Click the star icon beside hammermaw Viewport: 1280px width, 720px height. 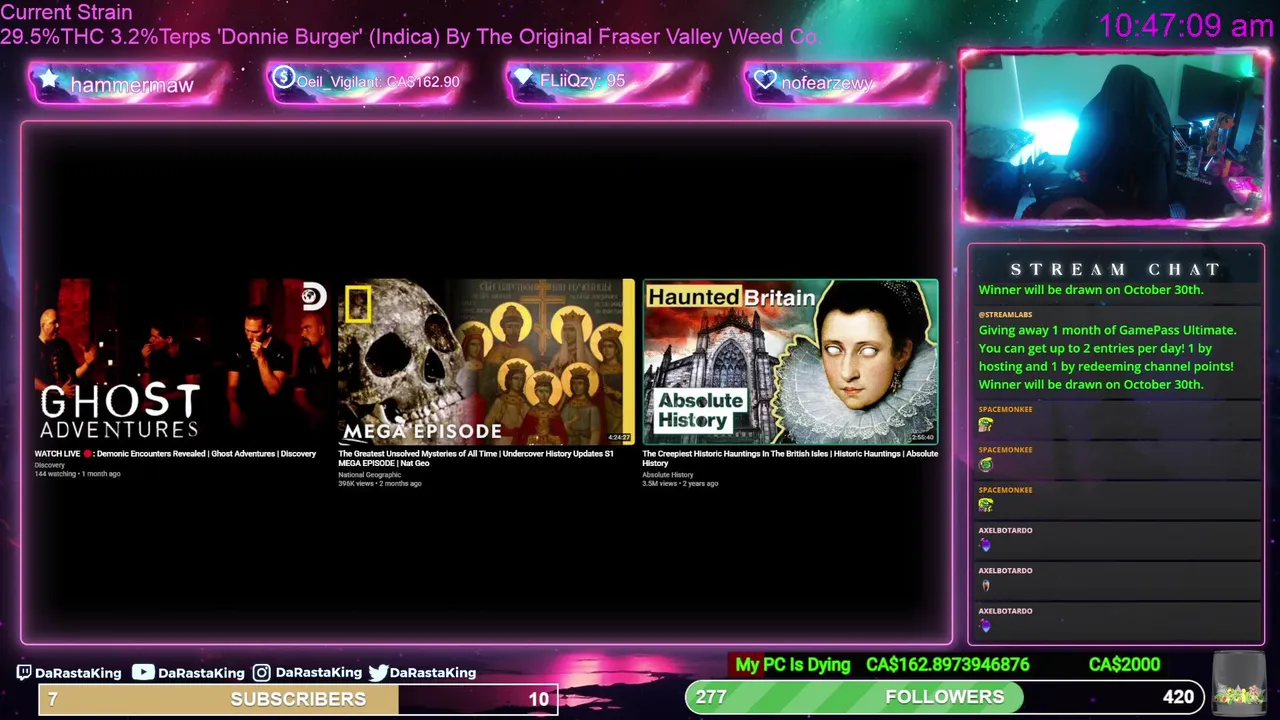point(48,80)
